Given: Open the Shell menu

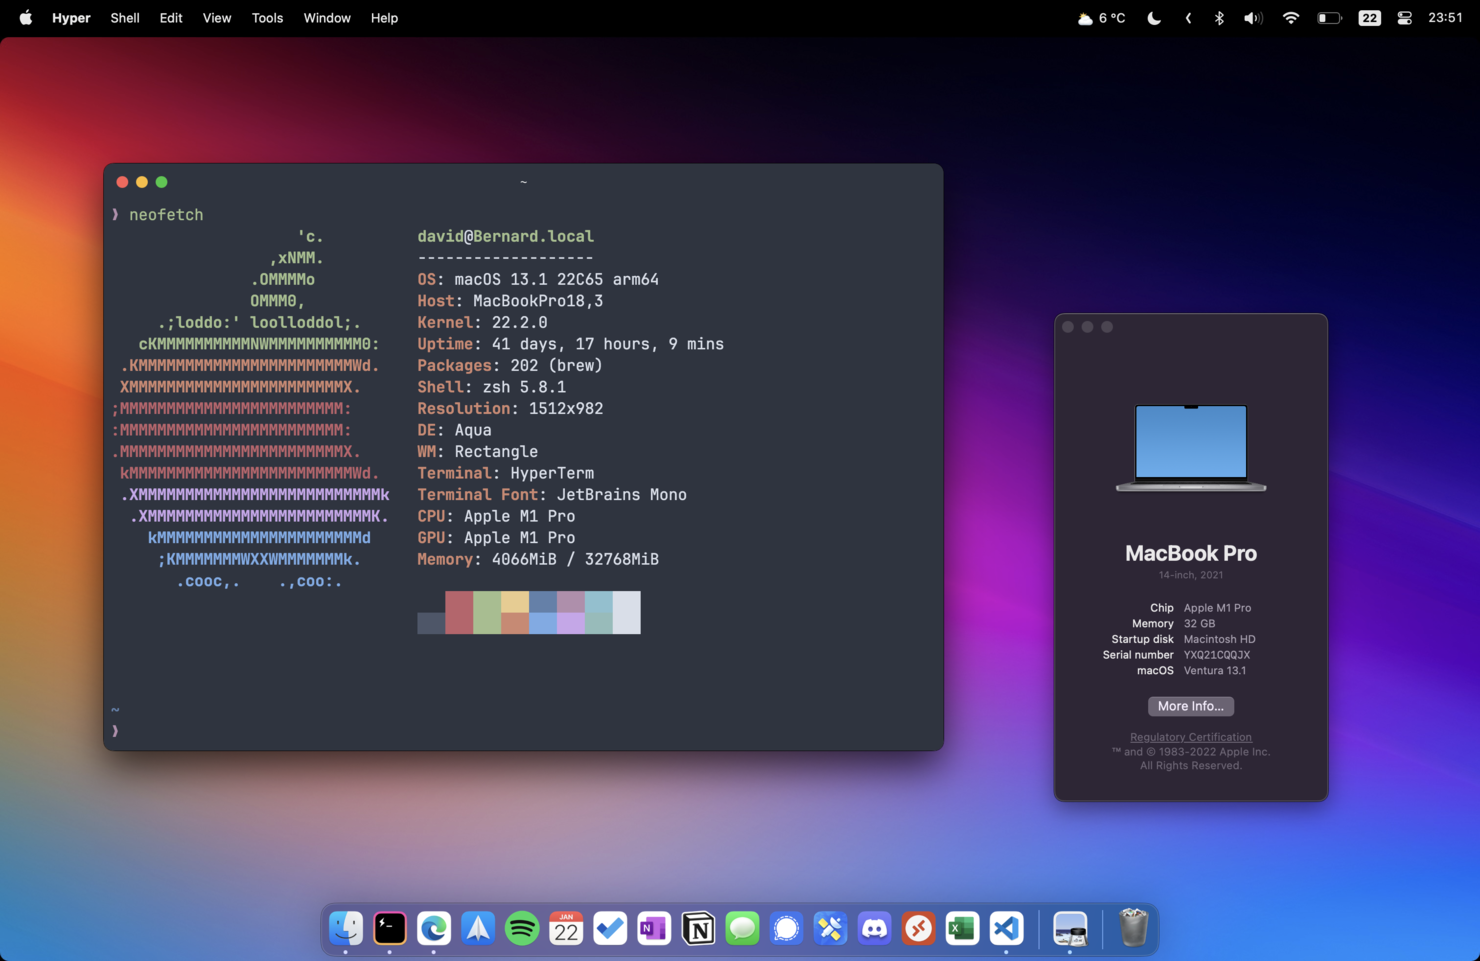Looking at the screenshot, I should pos(124,17).
